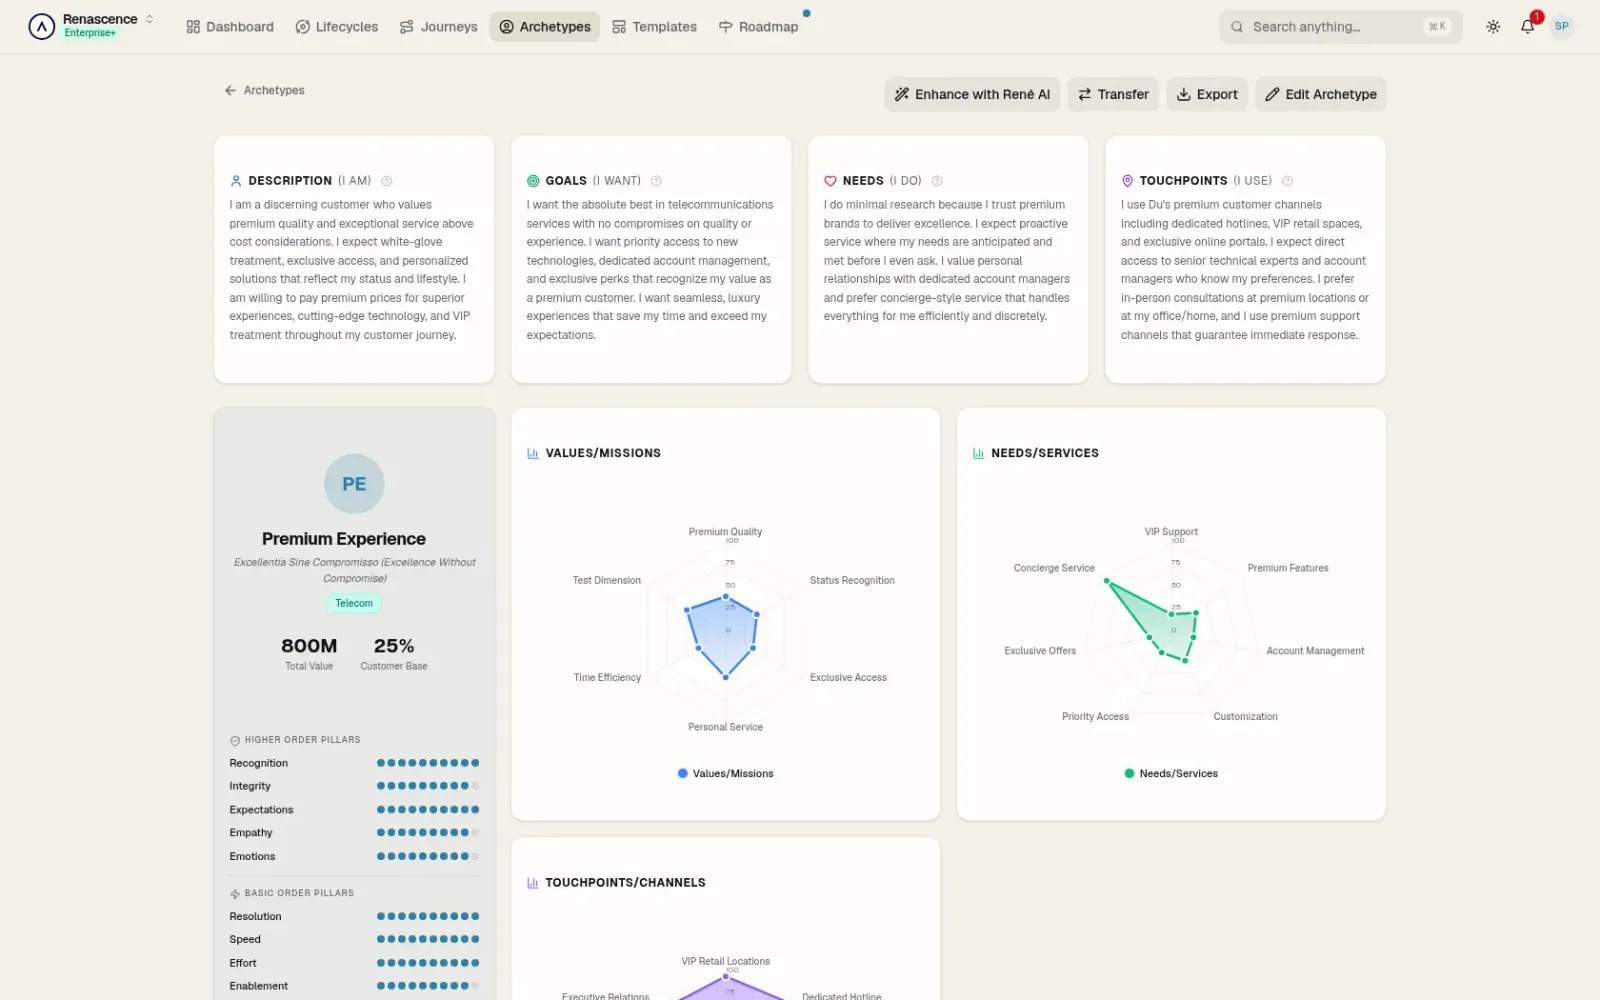1600x1000 pixels.
Task: Click the Description help icon
Action: pyautogui.click(x=387, y=181)
